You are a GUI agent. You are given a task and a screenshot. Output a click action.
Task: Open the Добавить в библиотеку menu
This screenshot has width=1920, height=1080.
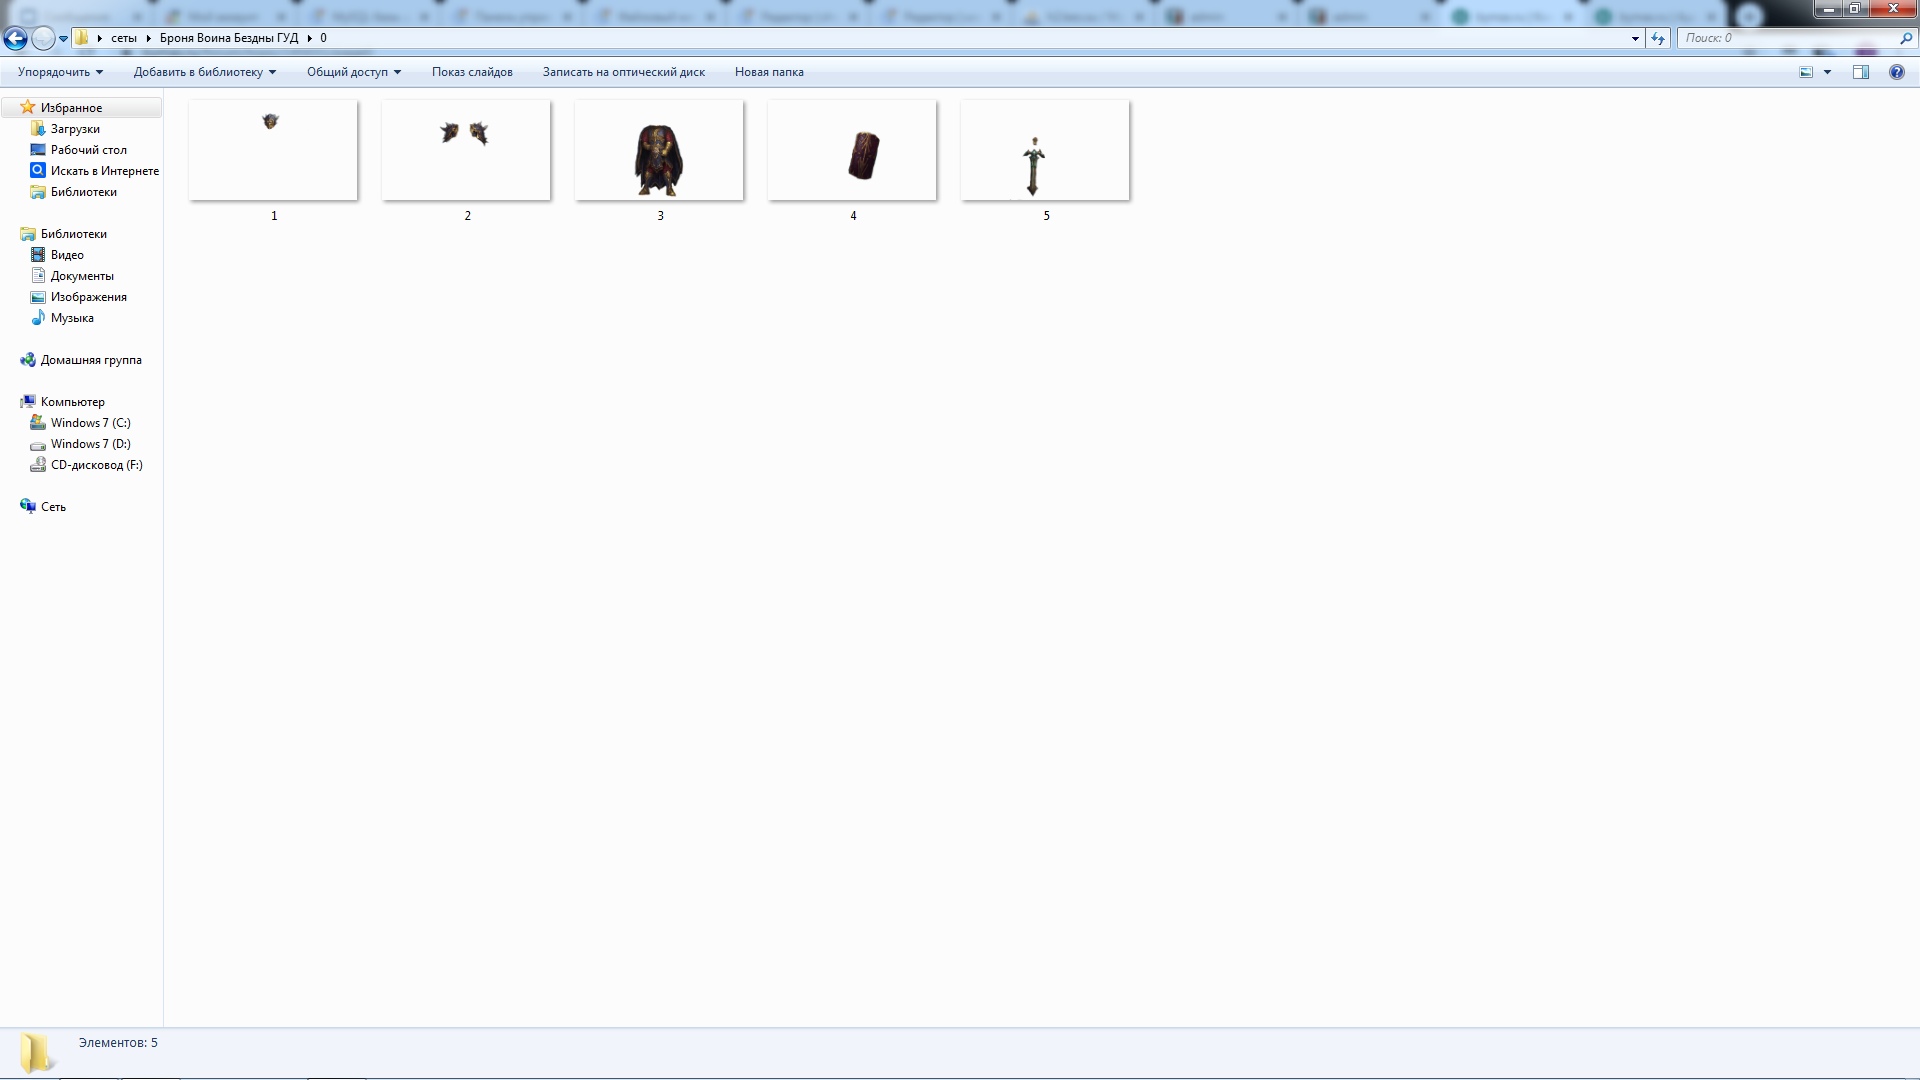[204, 72]
